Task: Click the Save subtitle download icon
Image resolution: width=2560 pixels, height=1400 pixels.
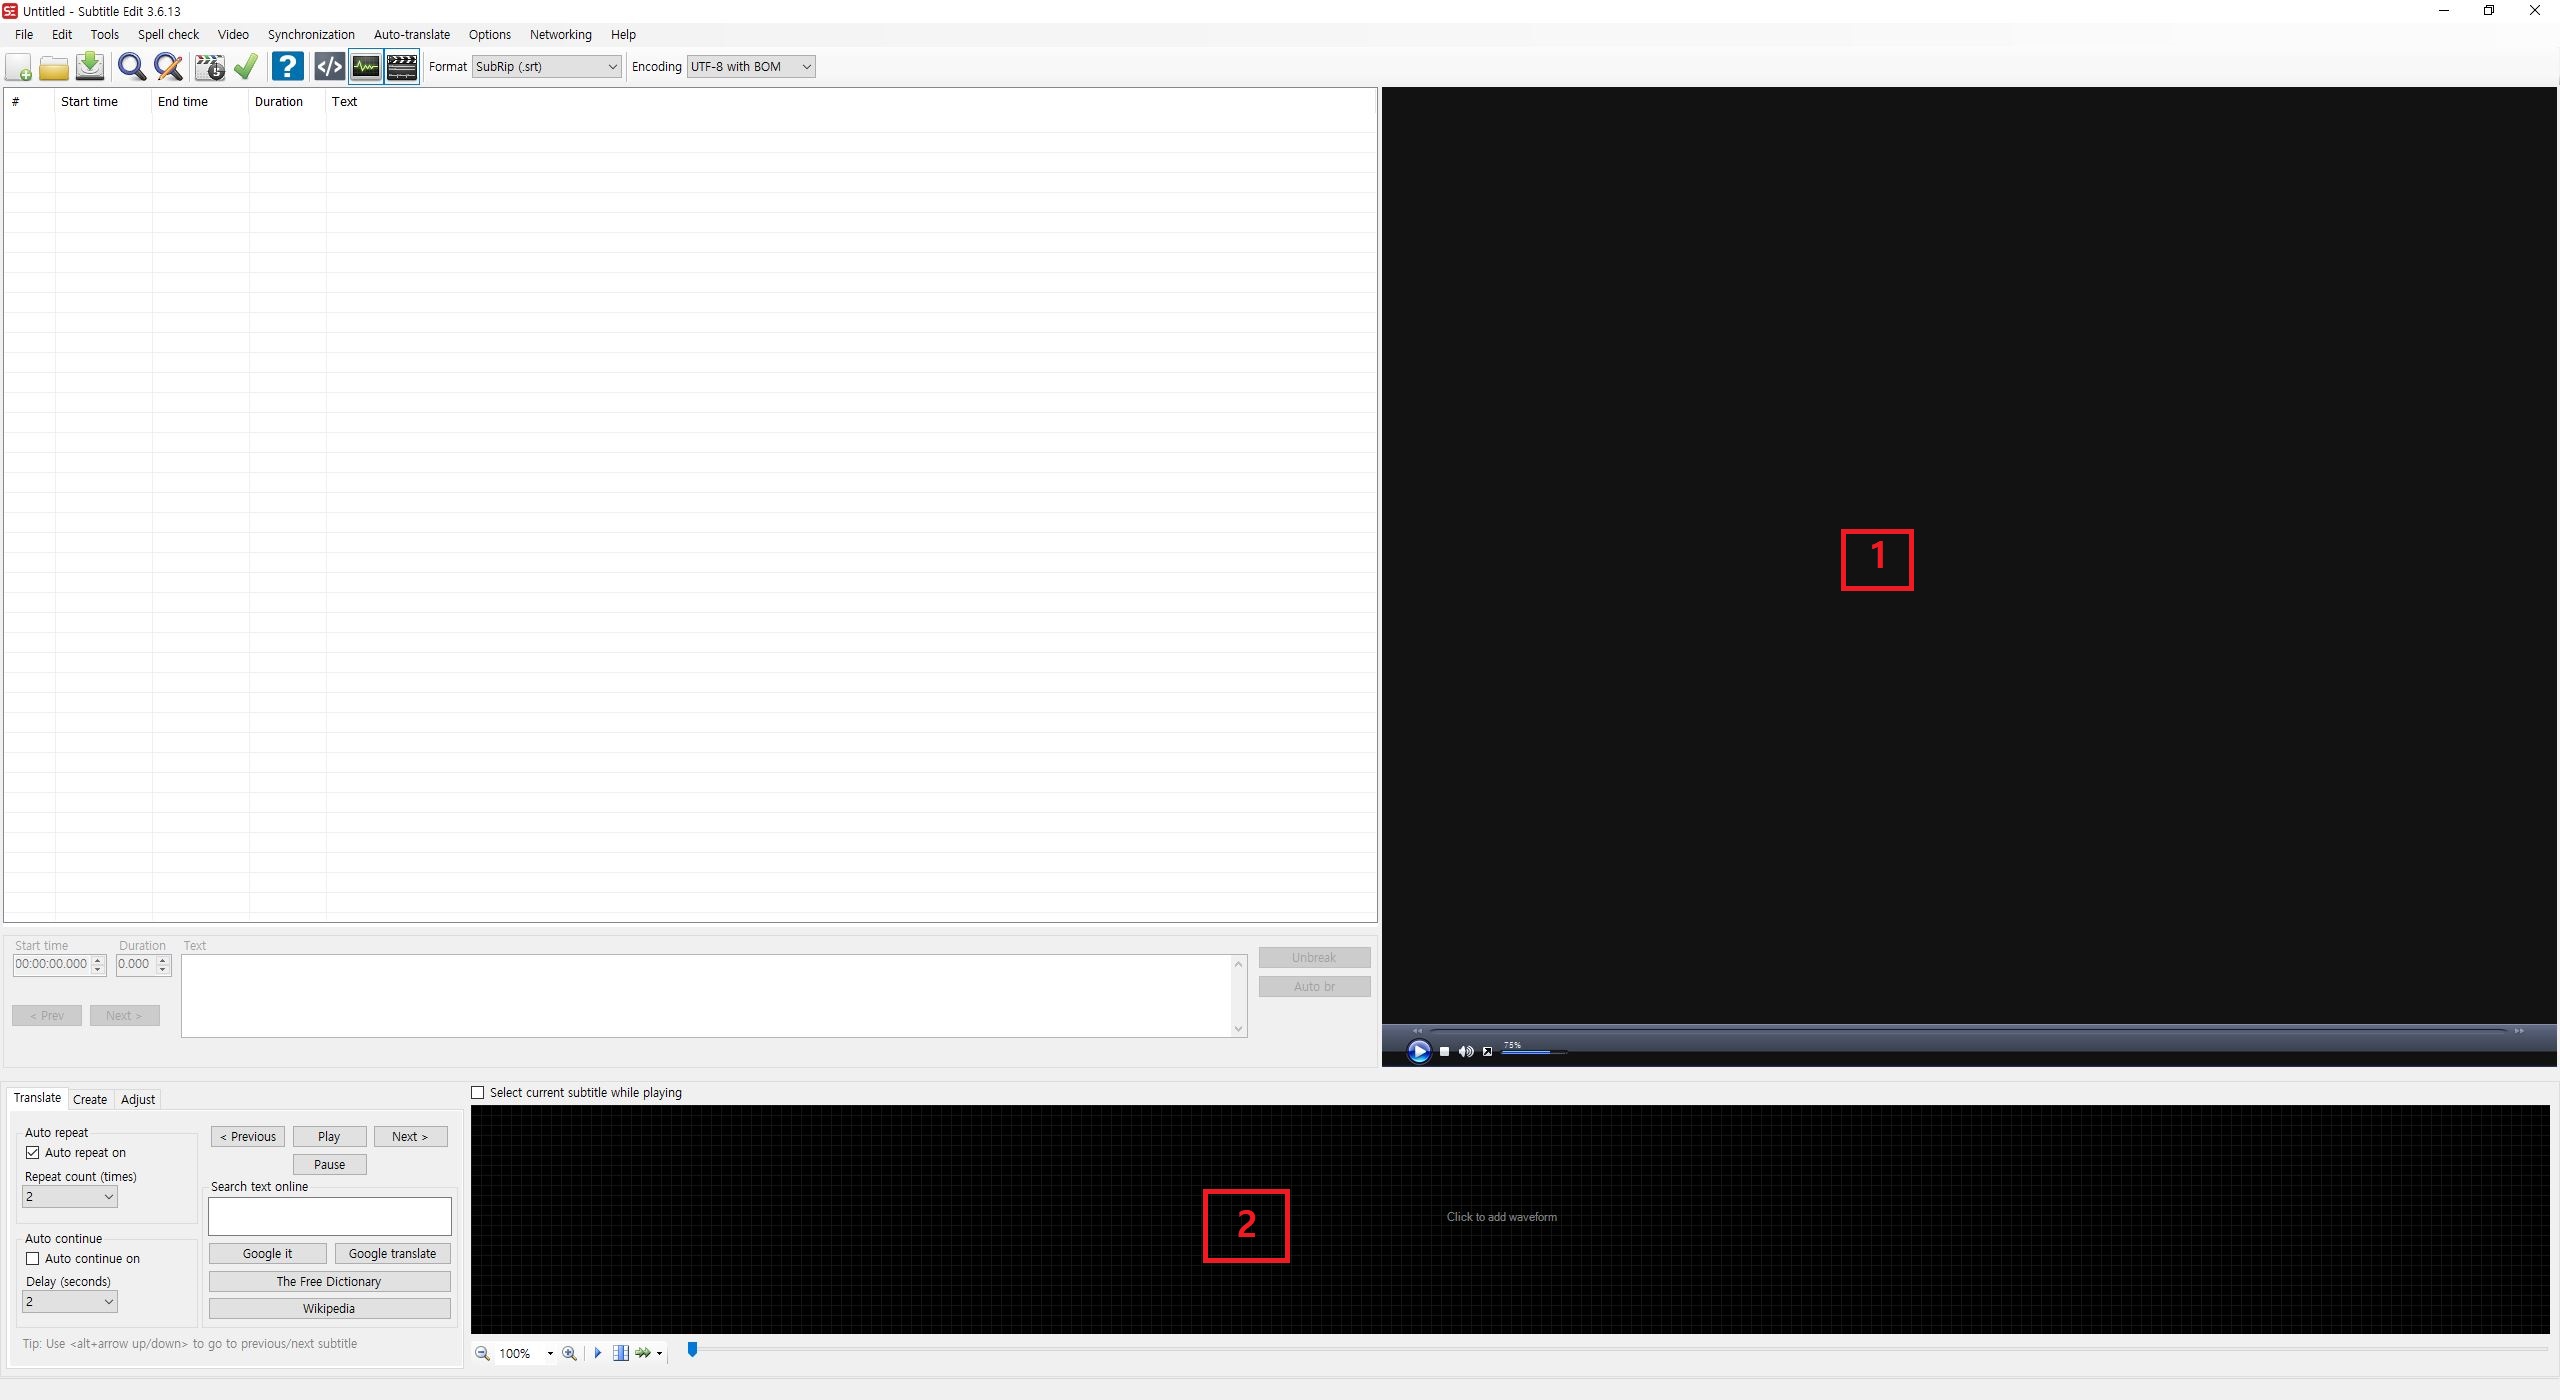Action: 90,67
